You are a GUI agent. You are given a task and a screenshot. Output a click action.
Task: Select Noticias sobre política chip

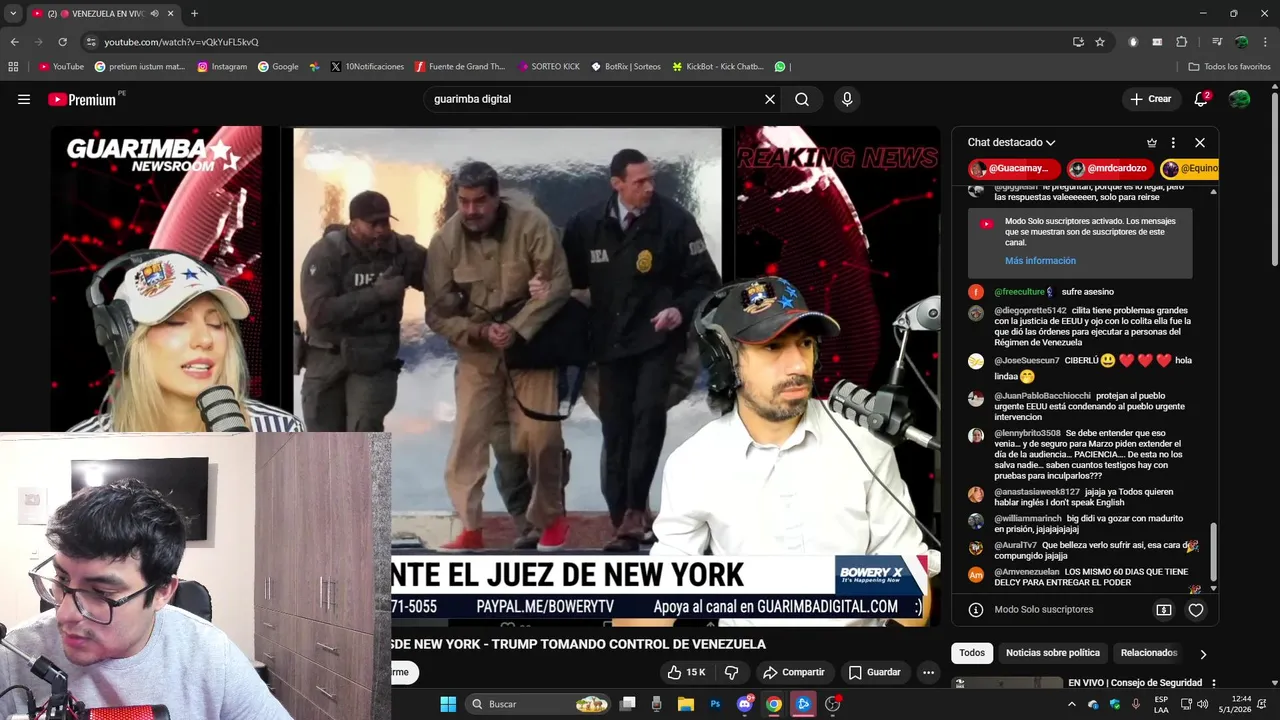pos(1053,653)
